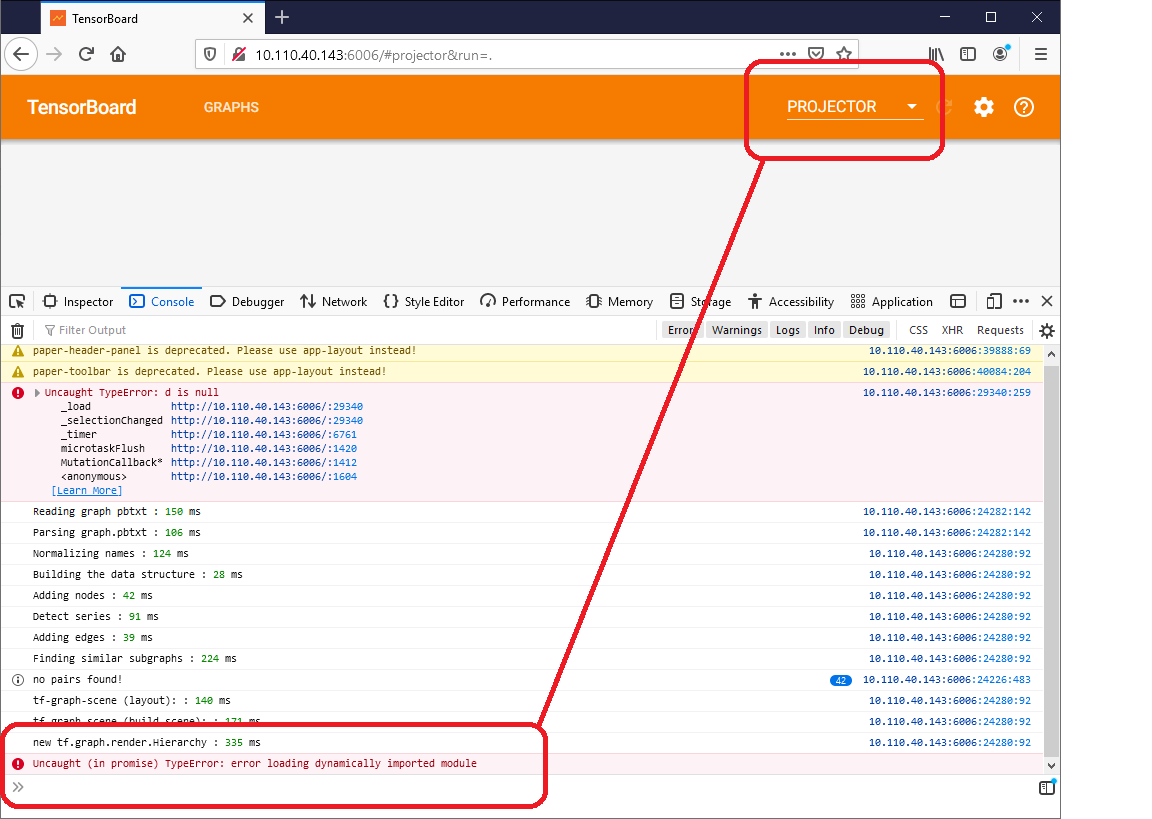Image resolution: width=1152 pixels, height=819 pixels.
Task: Select the element picker tool in DevTools
Action: point(16,301)
